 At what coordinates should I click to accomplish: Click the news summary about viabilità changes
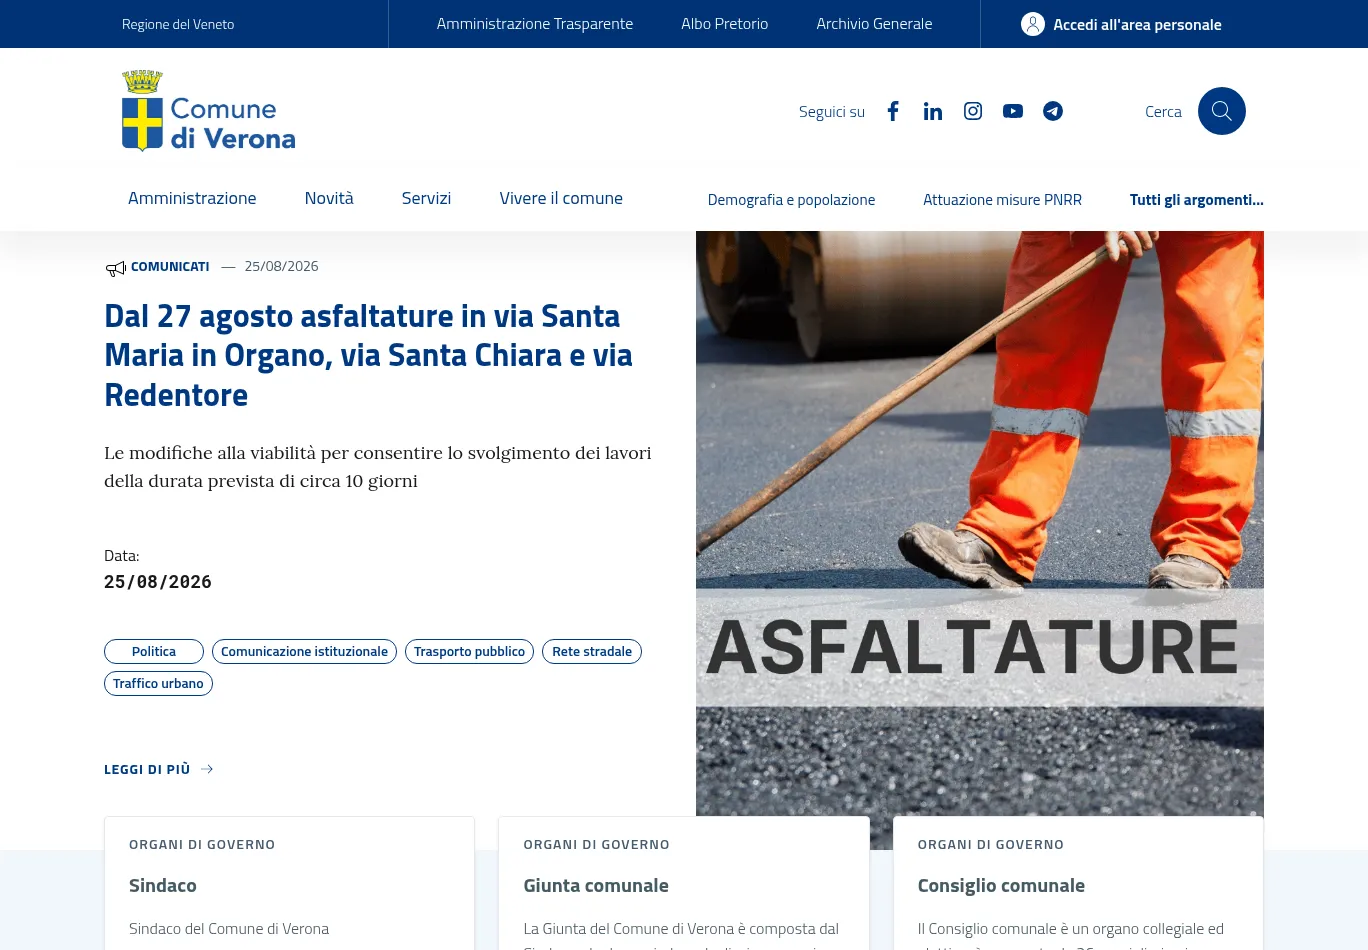[x=378, y=467]
